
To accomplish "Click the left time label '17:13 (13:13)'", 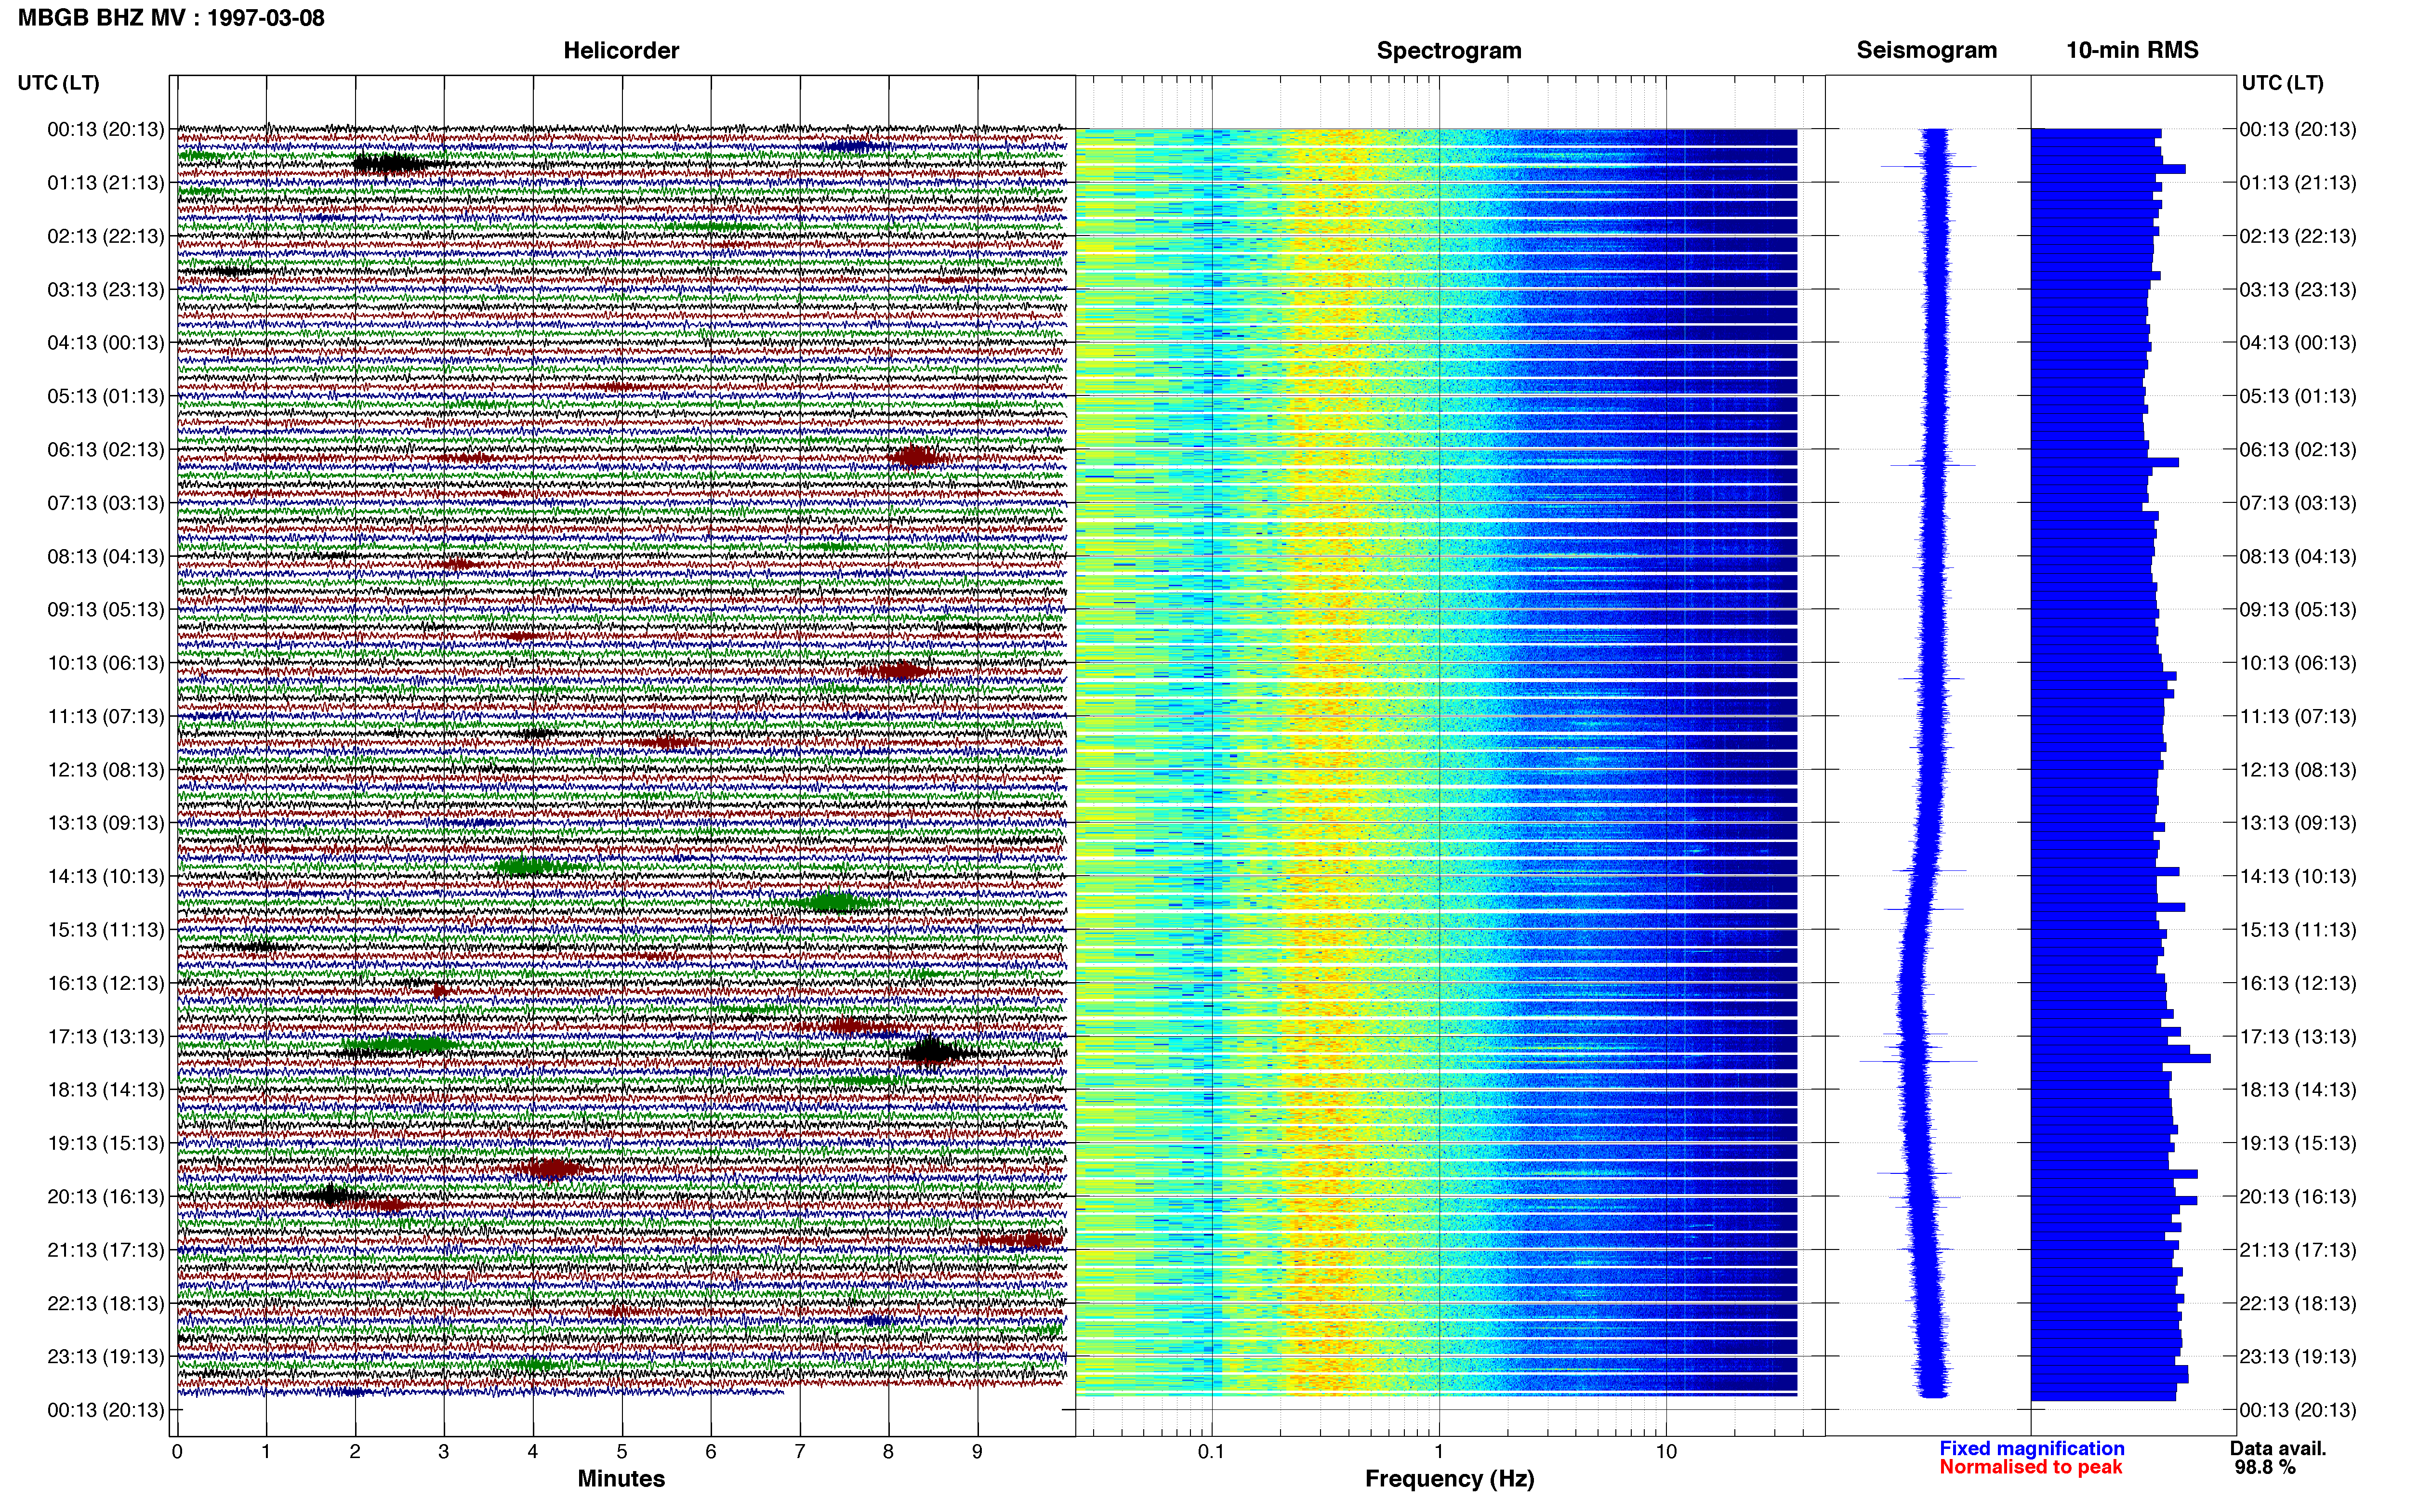I will 106,1036.
